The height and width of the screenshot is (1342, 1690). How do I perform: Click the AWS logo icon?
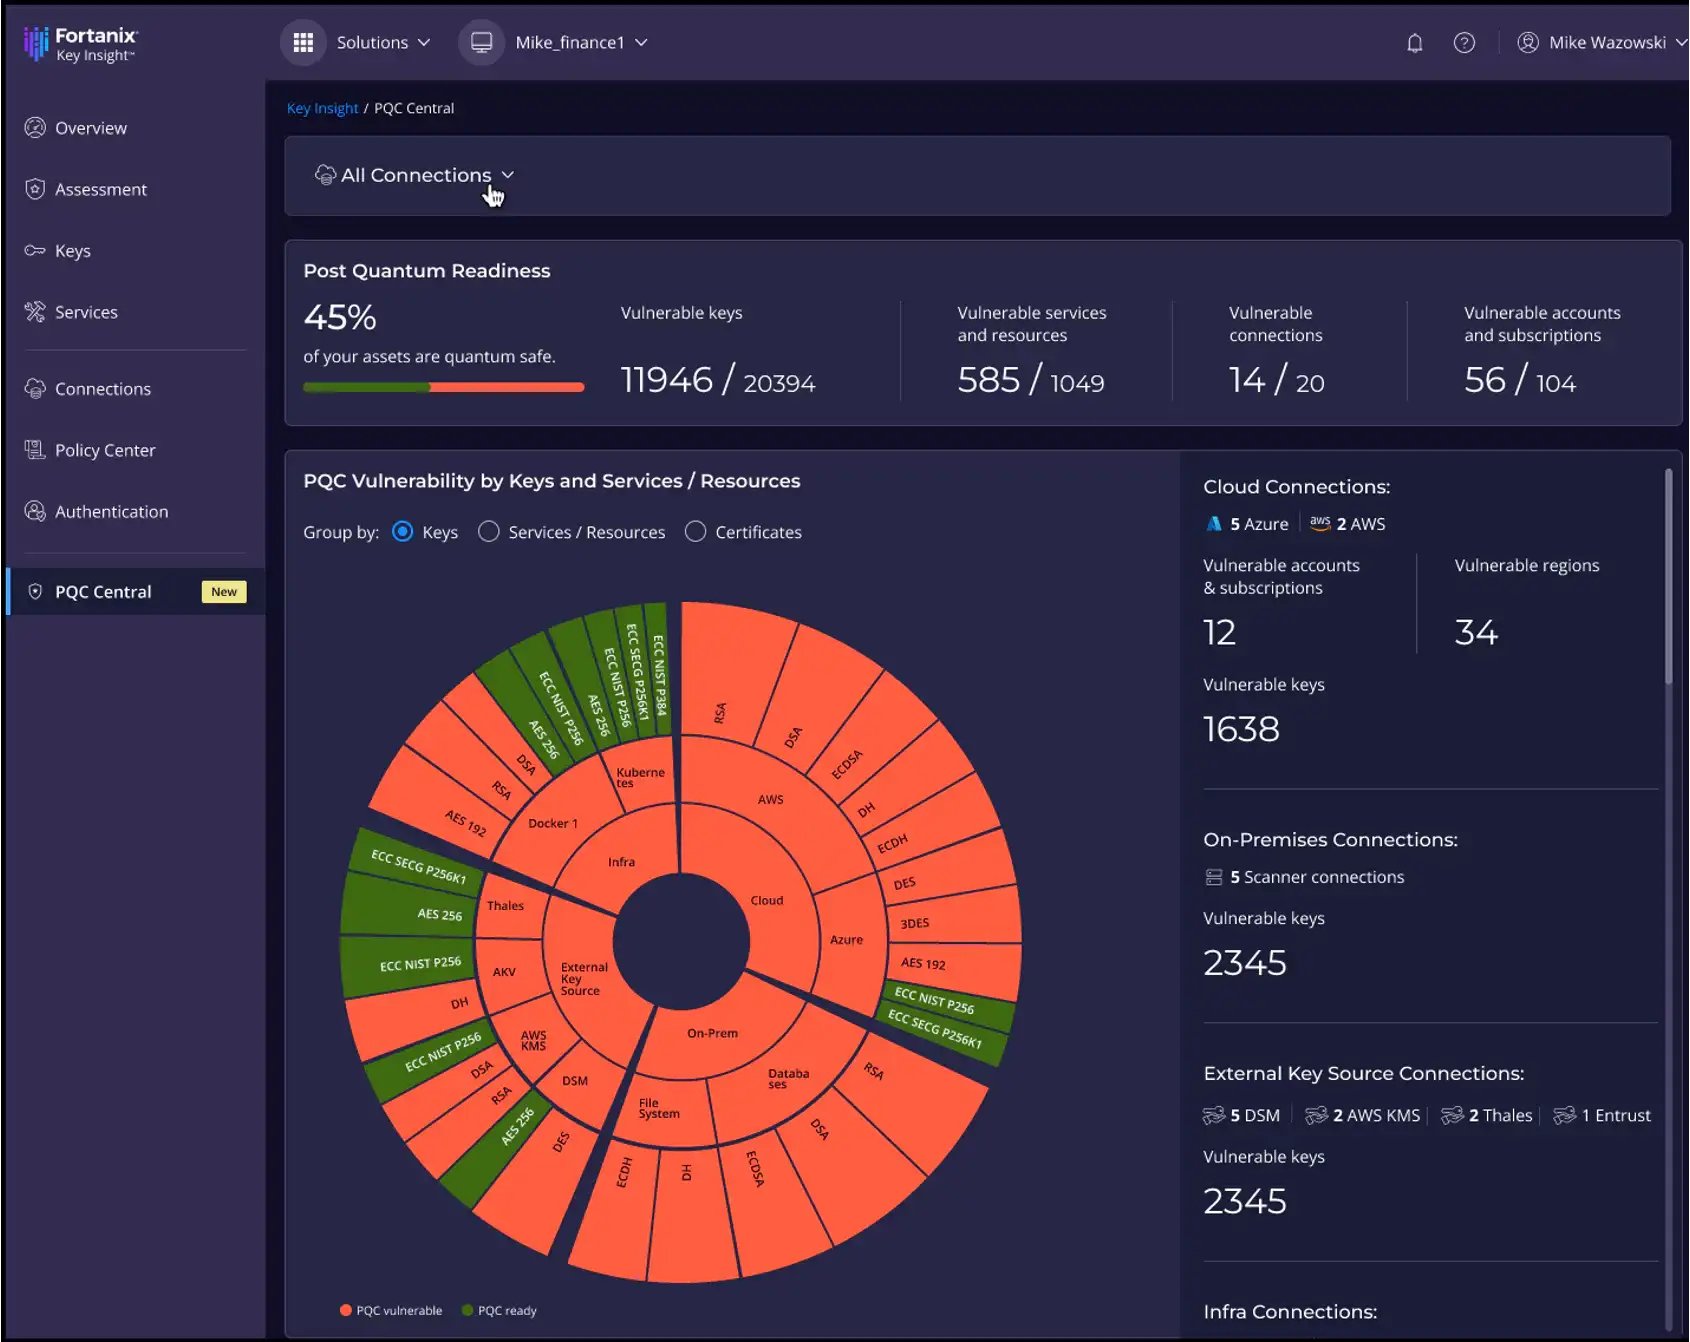tap(1320, 523)
